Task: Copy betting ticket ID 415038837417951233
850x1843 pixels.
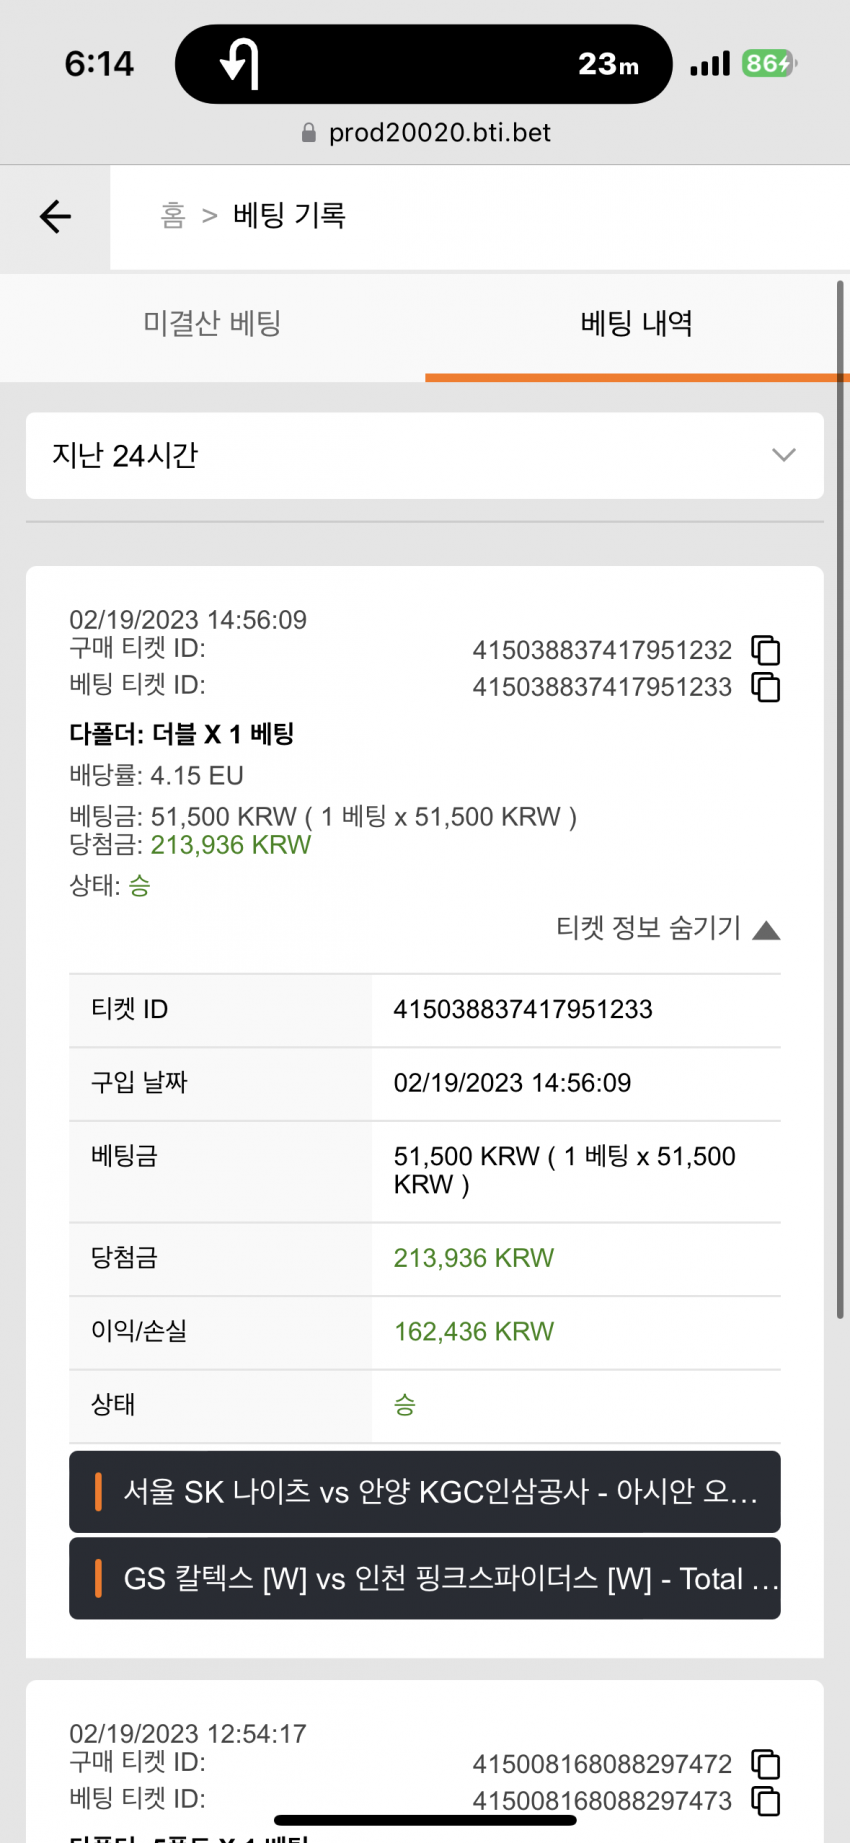Action: point(766,687)
